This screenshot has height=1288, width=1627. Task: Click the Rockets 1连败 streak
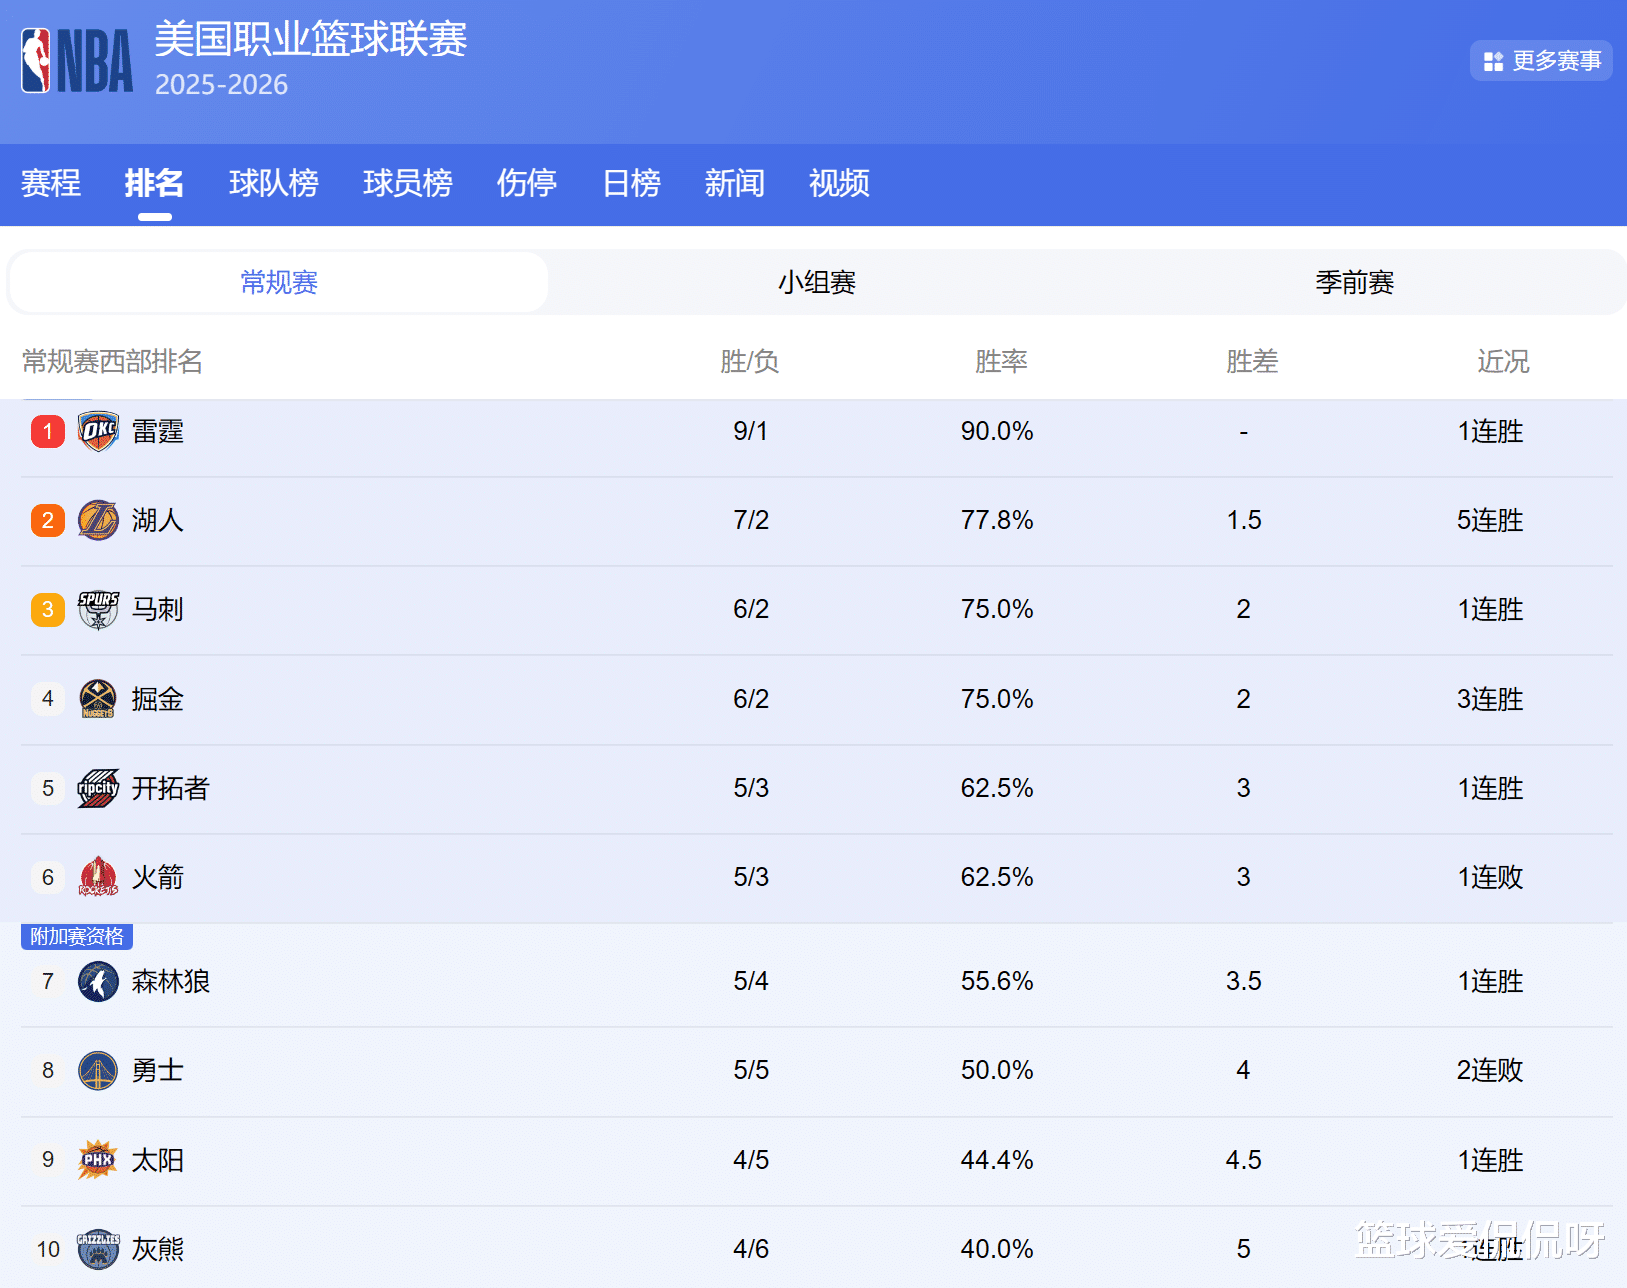pyautogui.click(x=1490, y=877)
